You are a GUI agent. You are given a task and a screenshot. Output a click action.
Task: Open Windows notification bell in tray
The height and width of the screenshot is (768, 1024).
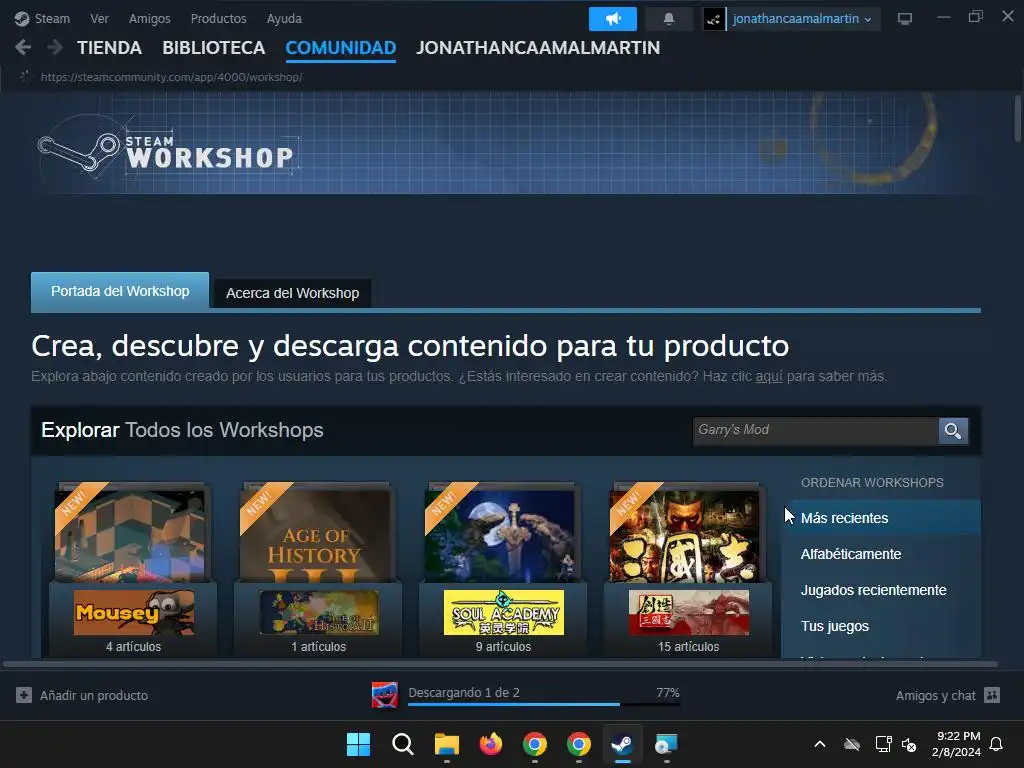coord(997,744)
